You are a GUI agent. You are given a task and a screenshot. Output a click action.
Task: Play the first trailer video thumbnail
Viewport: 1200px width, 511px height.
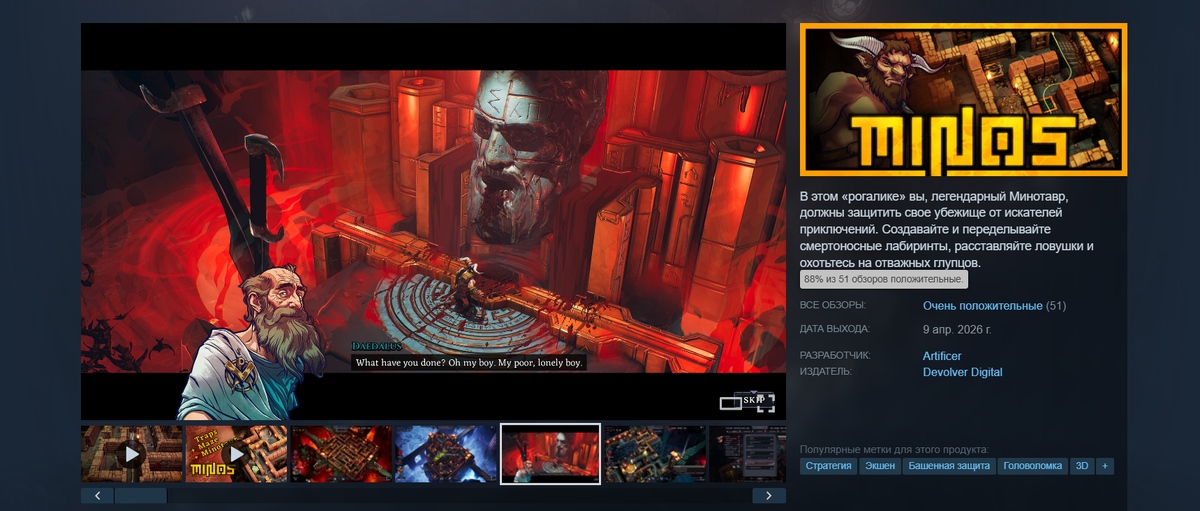pyautogui.click(x=131, y=454)
